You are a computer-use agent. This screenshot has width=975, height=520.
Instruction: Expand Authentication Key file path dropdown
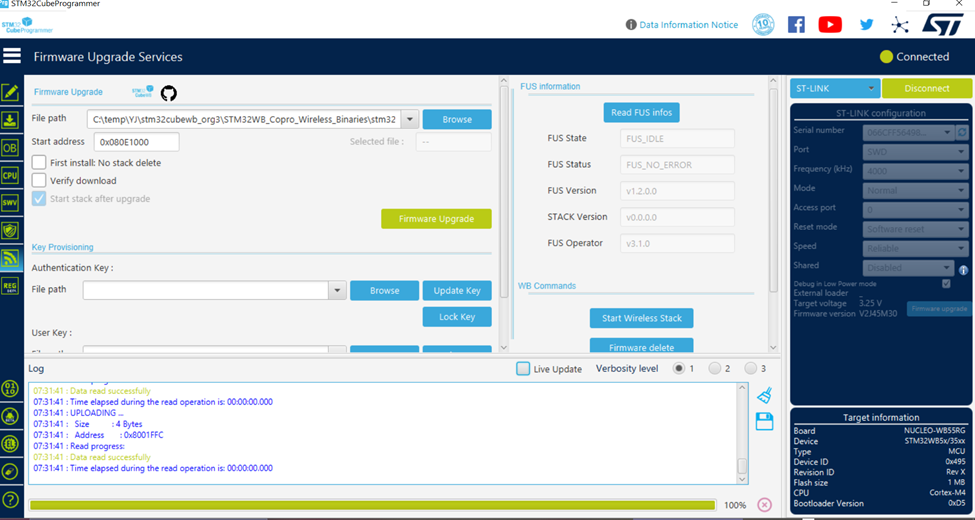point(337,290)
